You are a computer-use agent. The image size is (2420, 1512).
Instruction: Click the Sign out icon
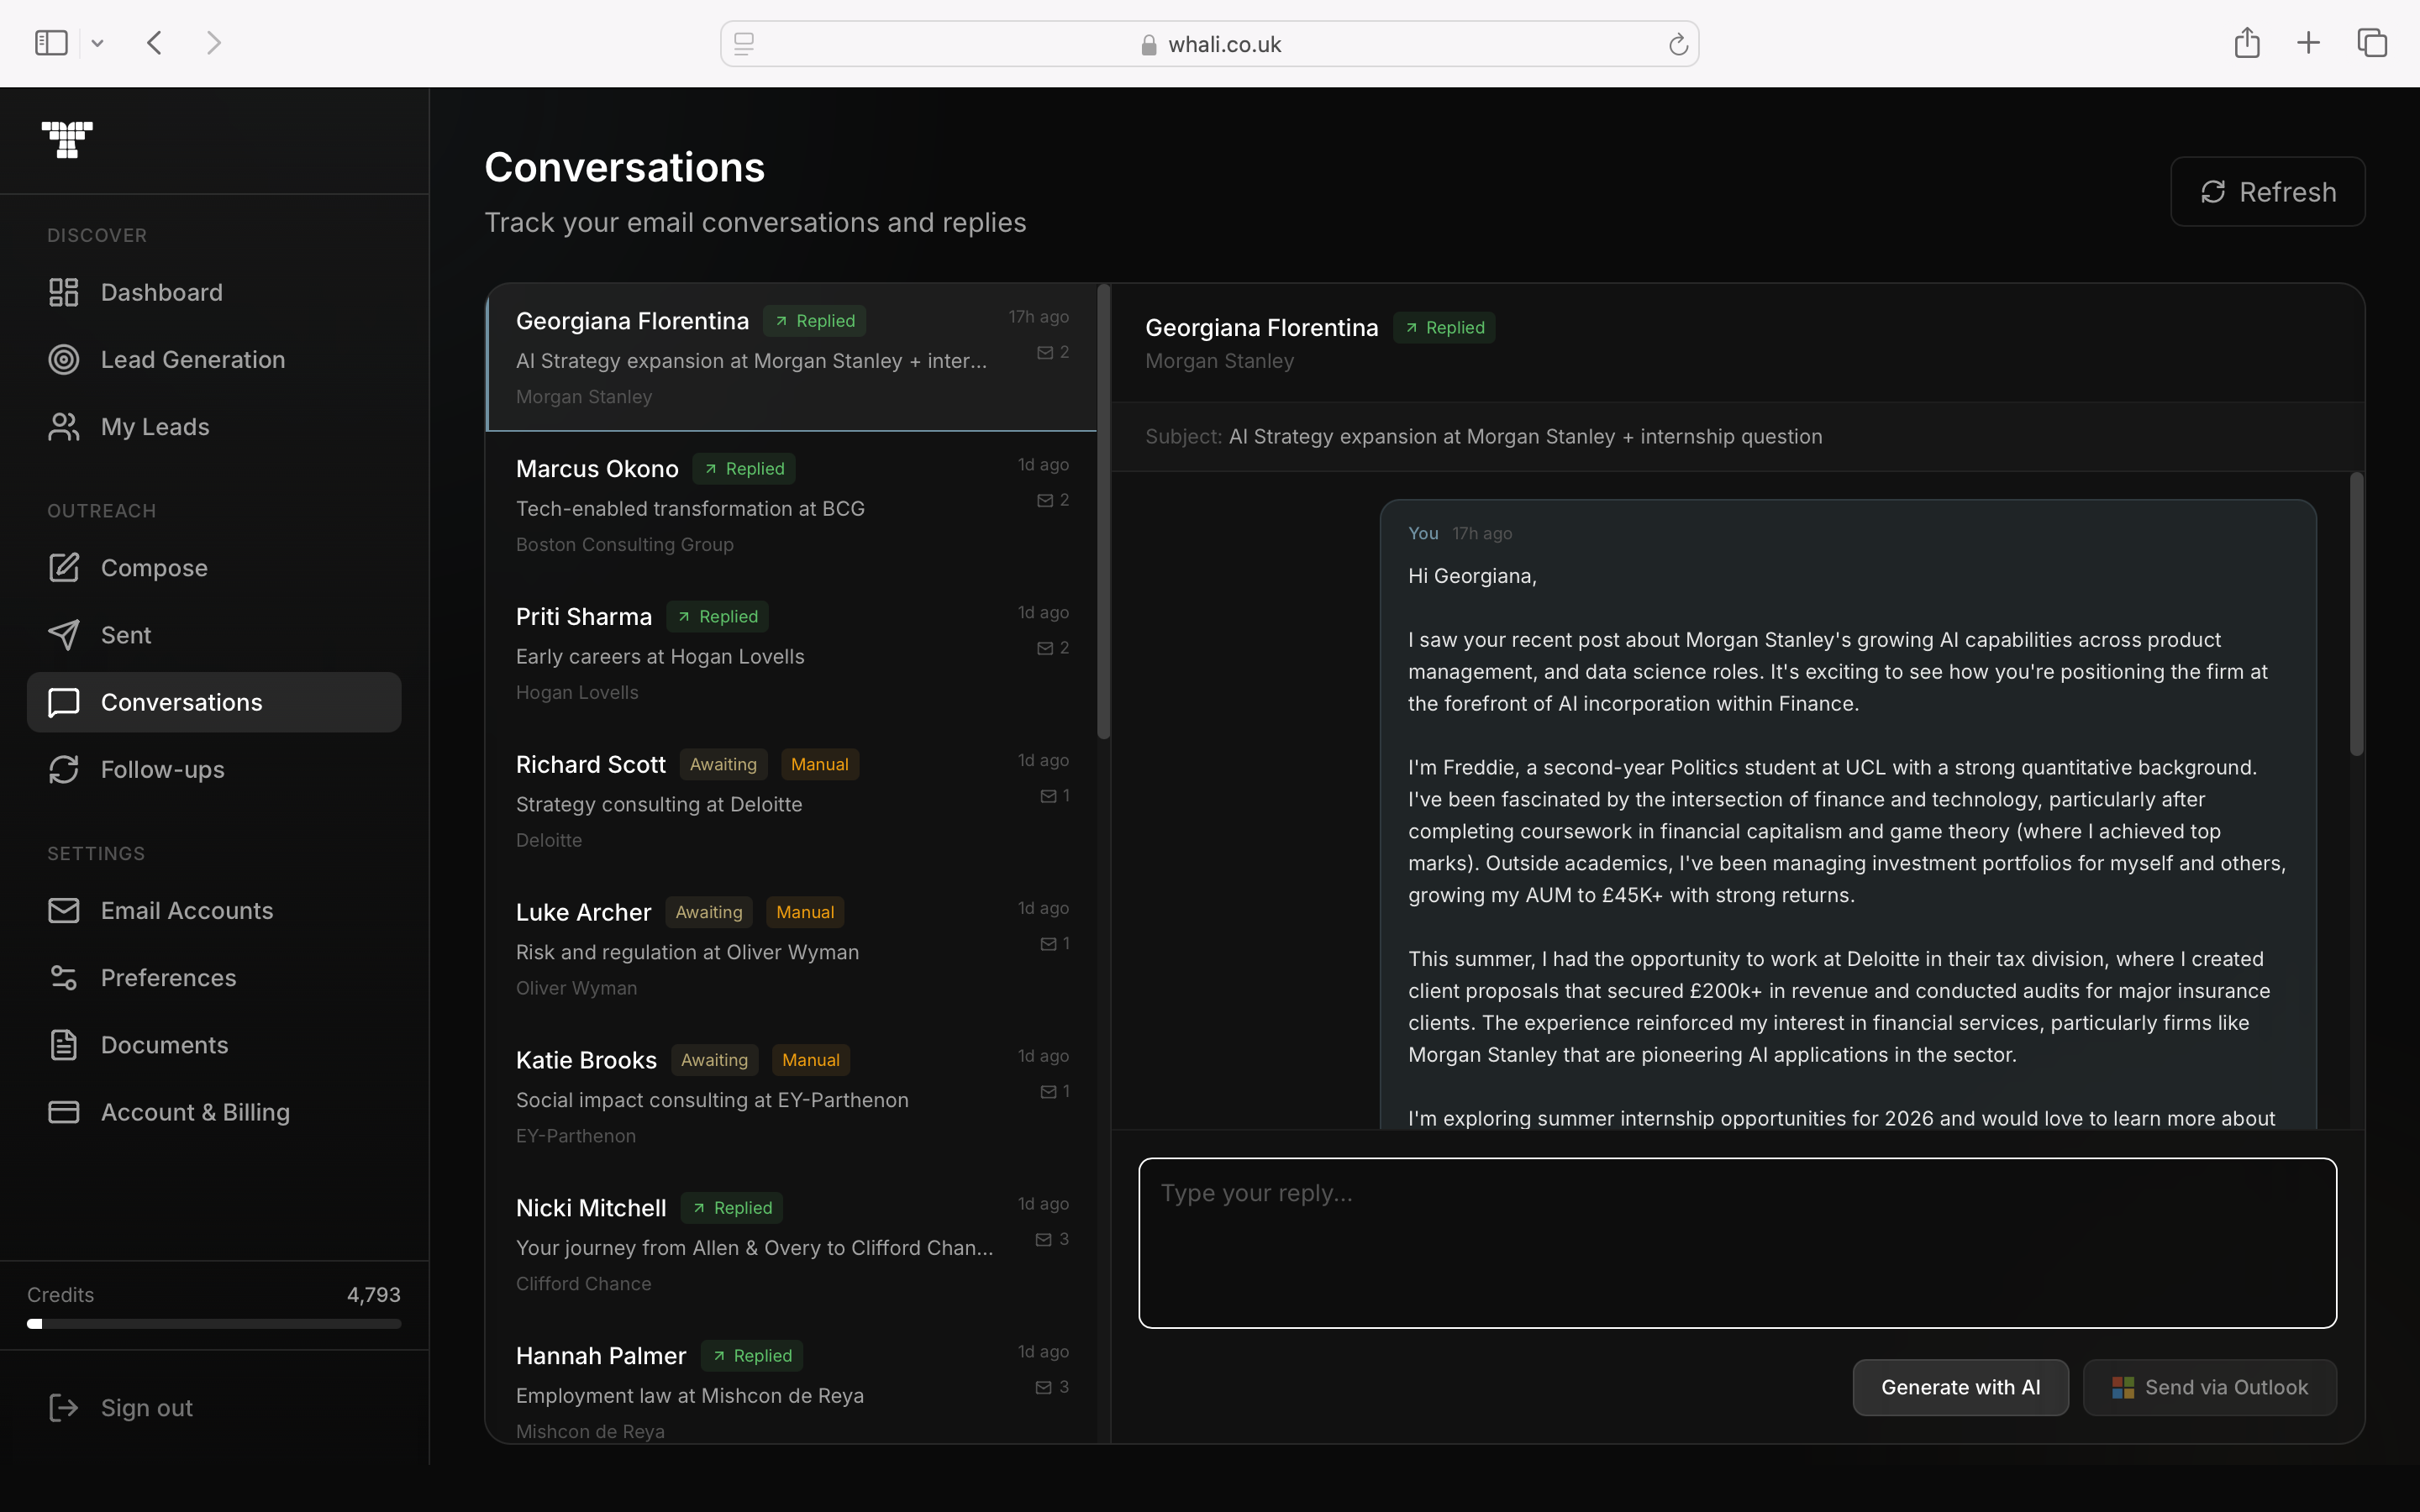[x=63, y=1408]
